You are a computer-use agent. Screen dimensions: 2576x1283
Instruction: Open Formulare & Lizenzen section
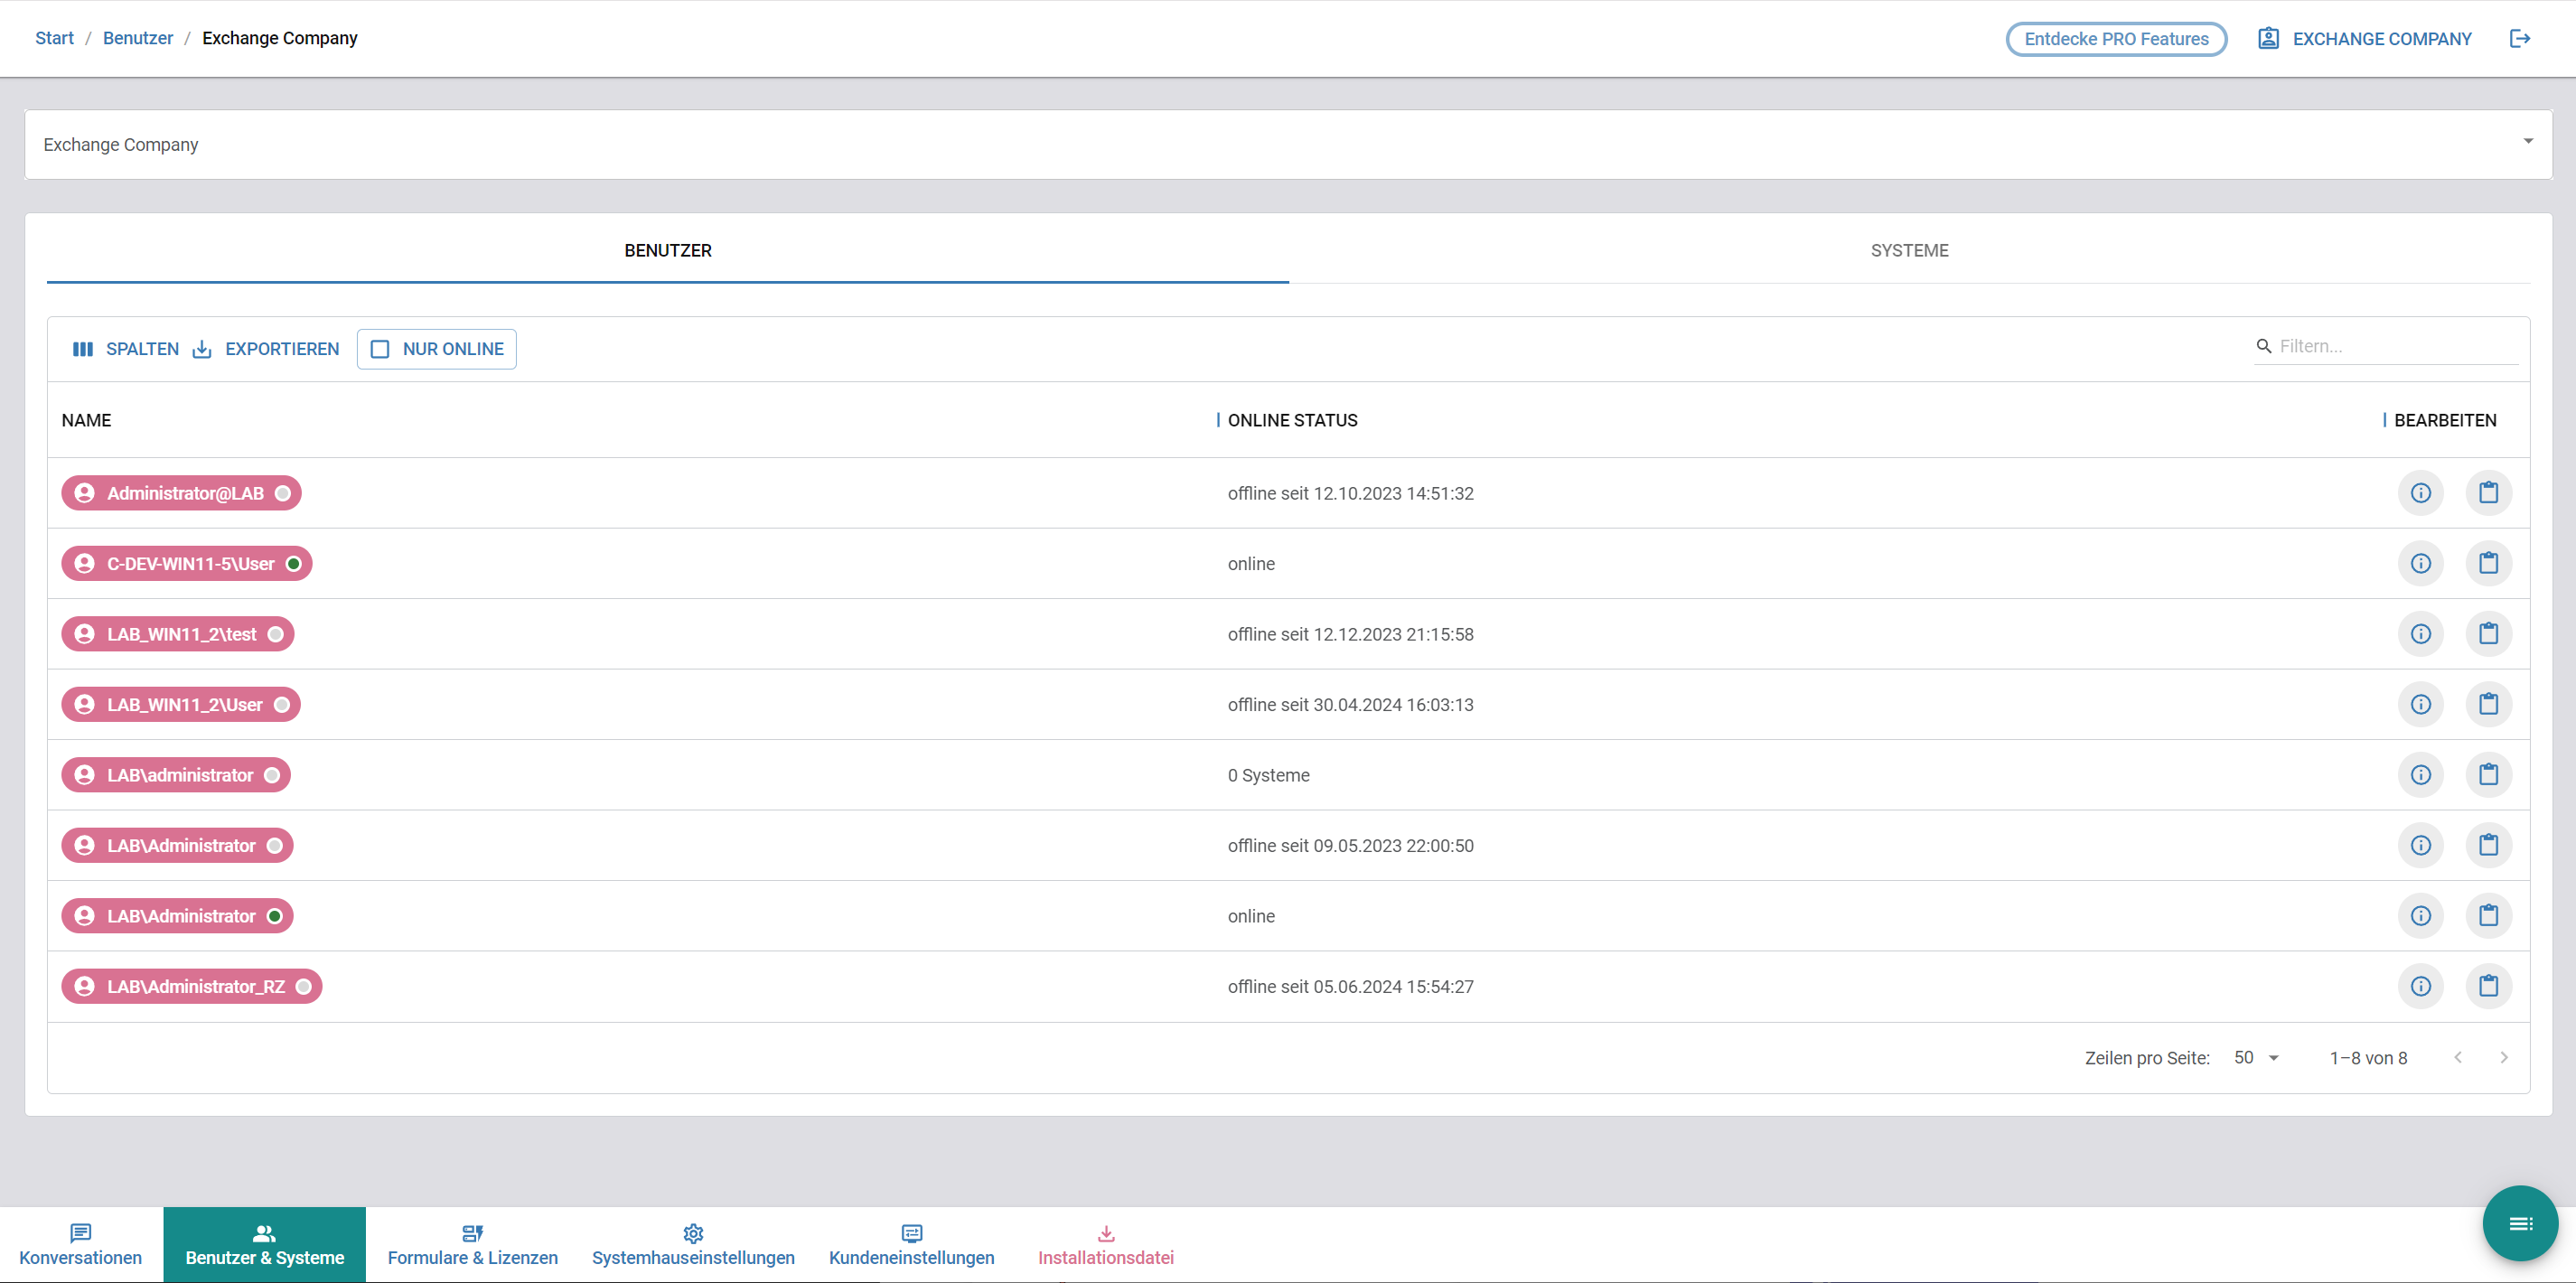point(472,1245)
